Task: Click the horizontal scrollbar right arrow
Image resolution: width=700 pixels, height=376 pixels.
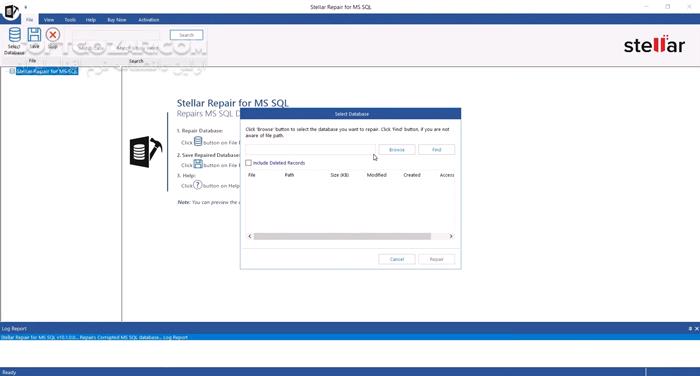Action: (451, 236)
